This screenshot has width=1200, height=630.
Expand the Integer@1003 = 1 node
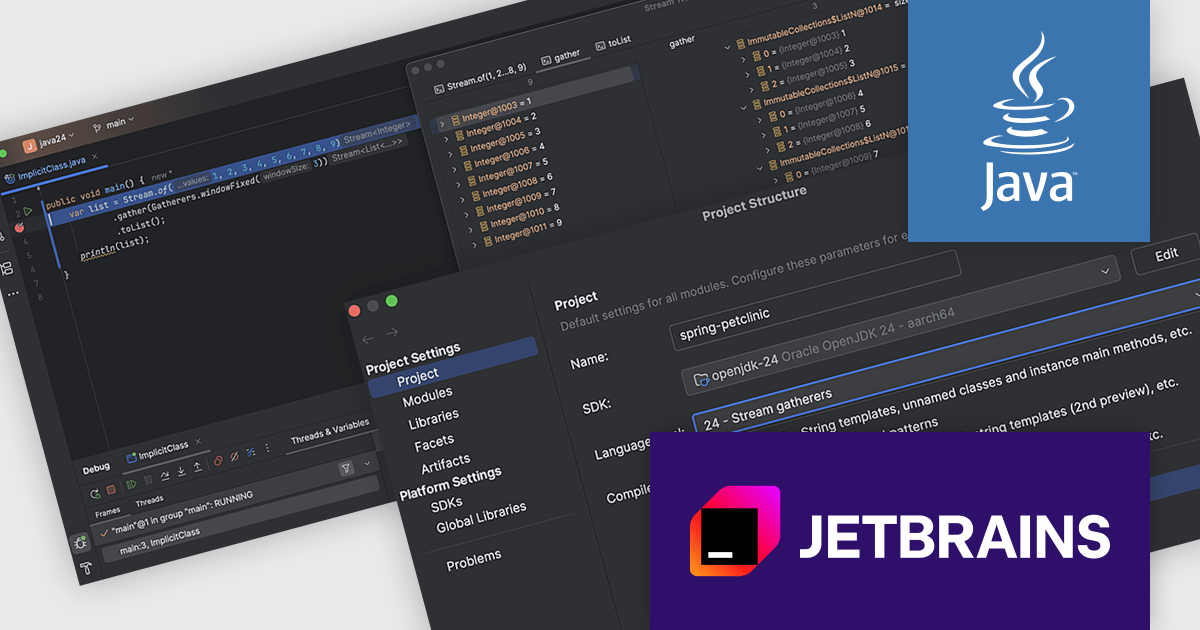click(x=442, y=123)
